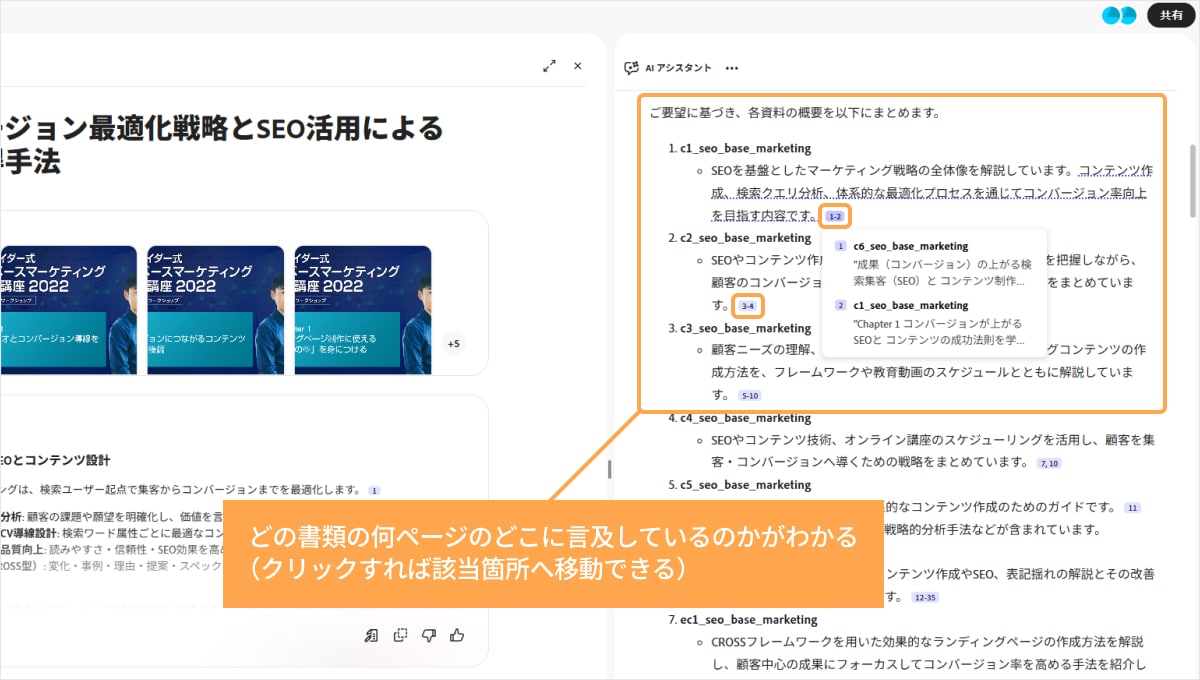Copy the summary with the copy icon
The height and width of the screenshot is (680, 1200).
[401, 635]
